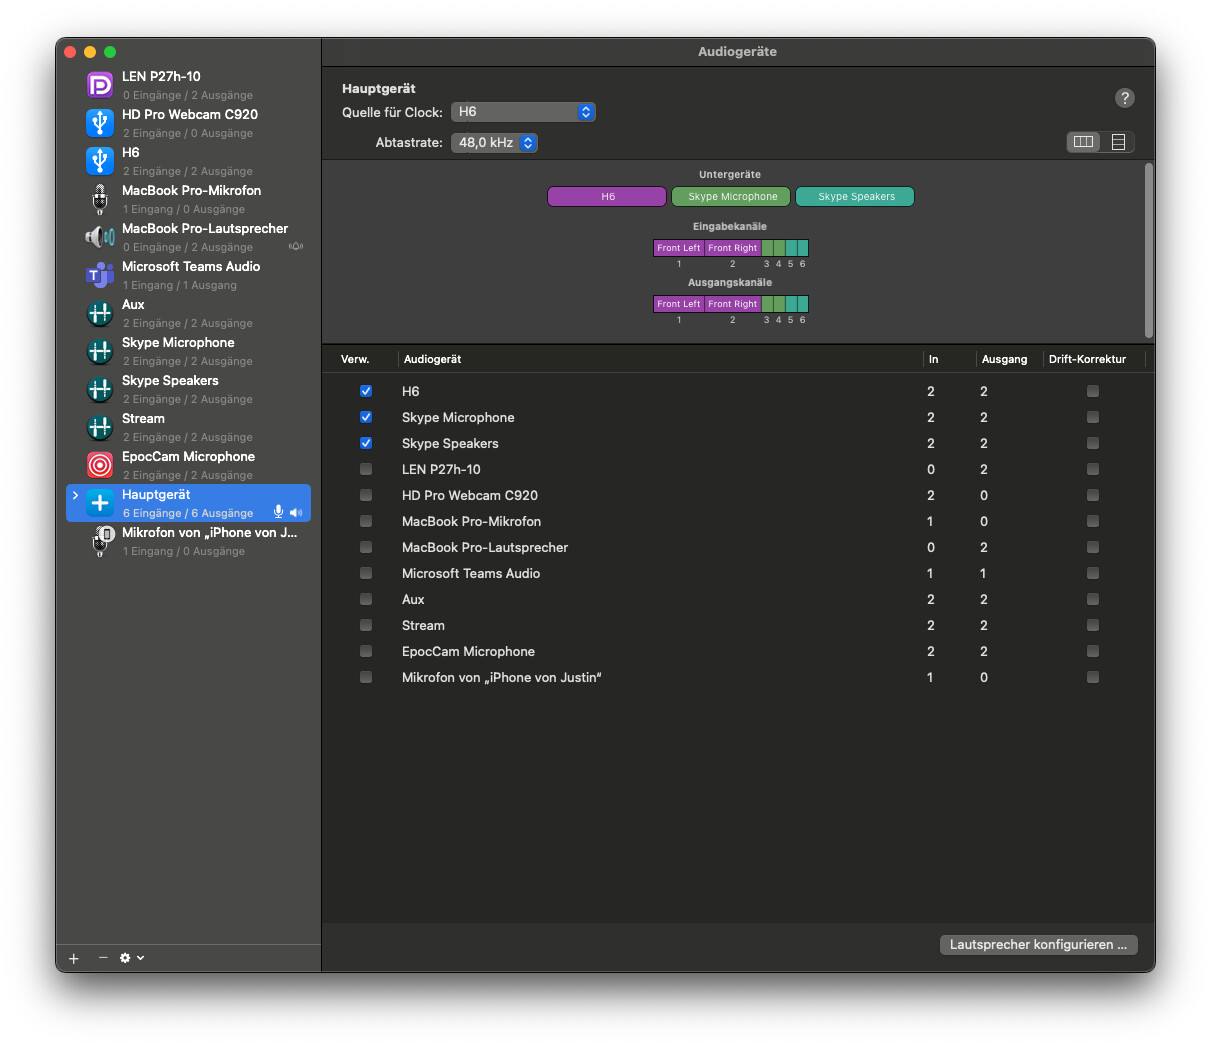Screen dimensions: 1211x1046
Task: Enable the Microsoft Teams Audio use checkbox
Action: pyautogui.click(x=366, y=573)
